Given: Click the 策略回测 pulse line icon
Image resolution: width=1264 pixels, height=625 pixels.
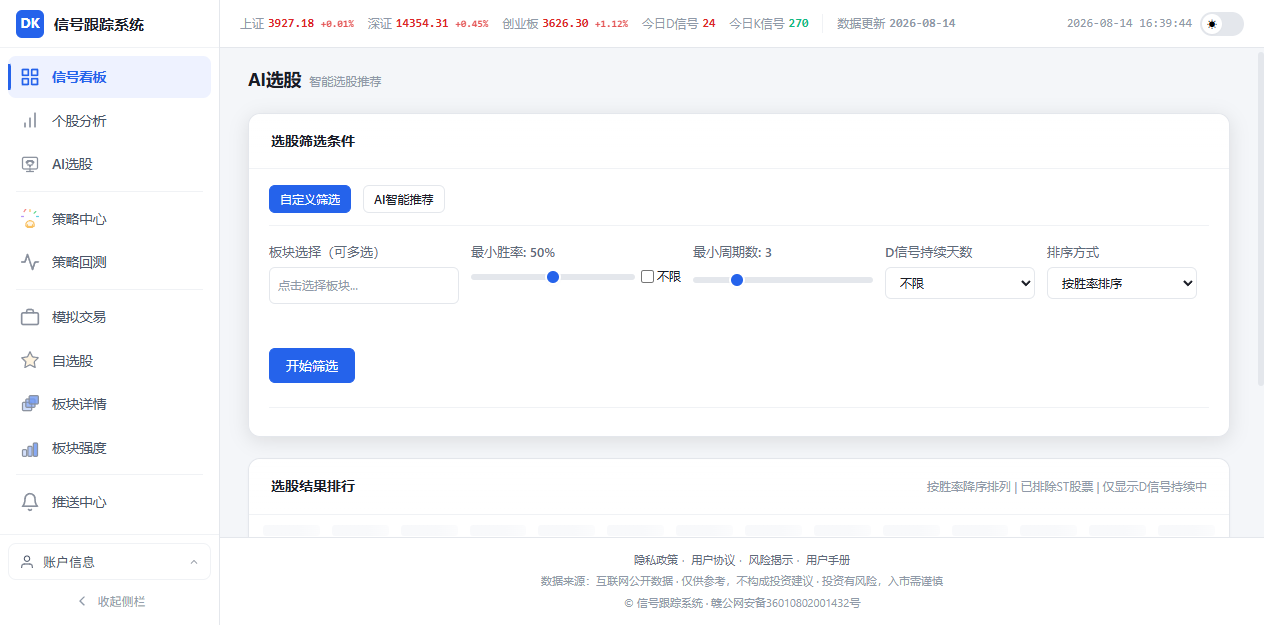Looking at the screenshot, I should [x=30, y=262].
